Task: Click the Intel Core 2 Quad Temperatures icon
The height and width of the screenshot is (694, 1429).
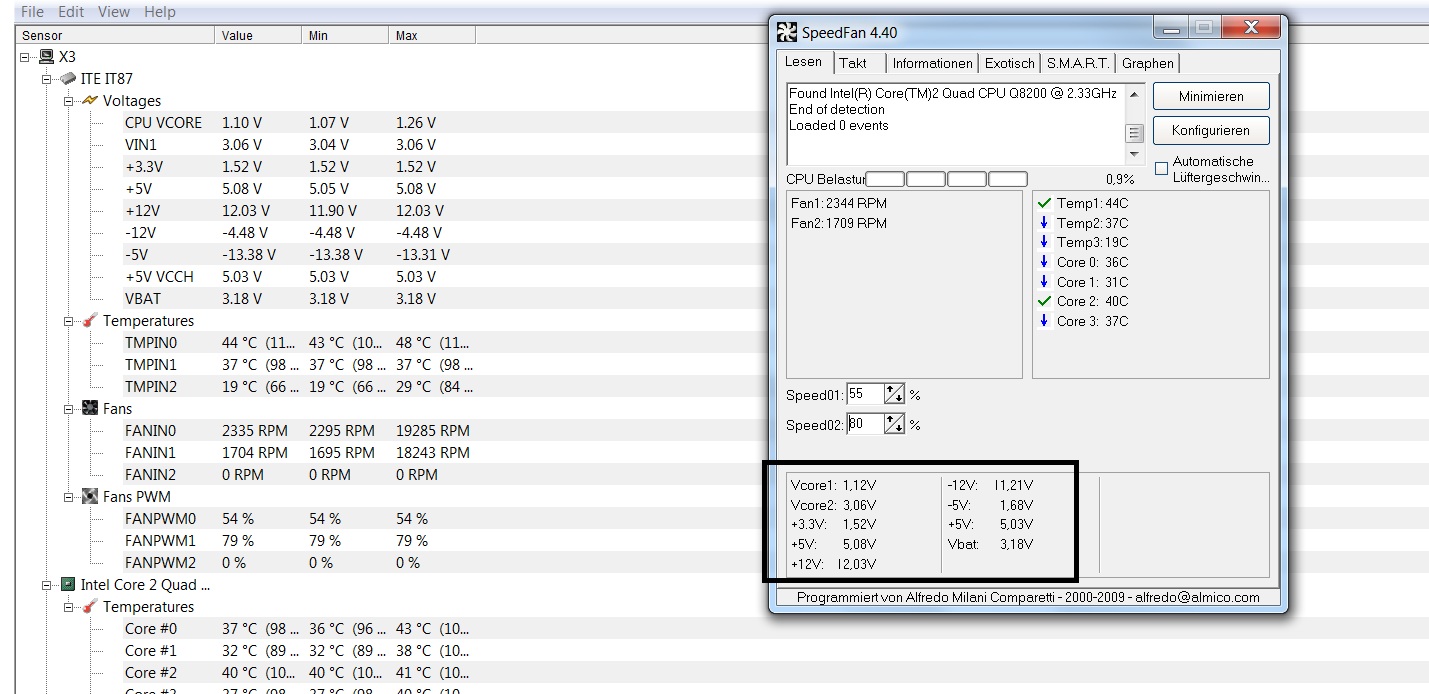Action: click(90, 607)
